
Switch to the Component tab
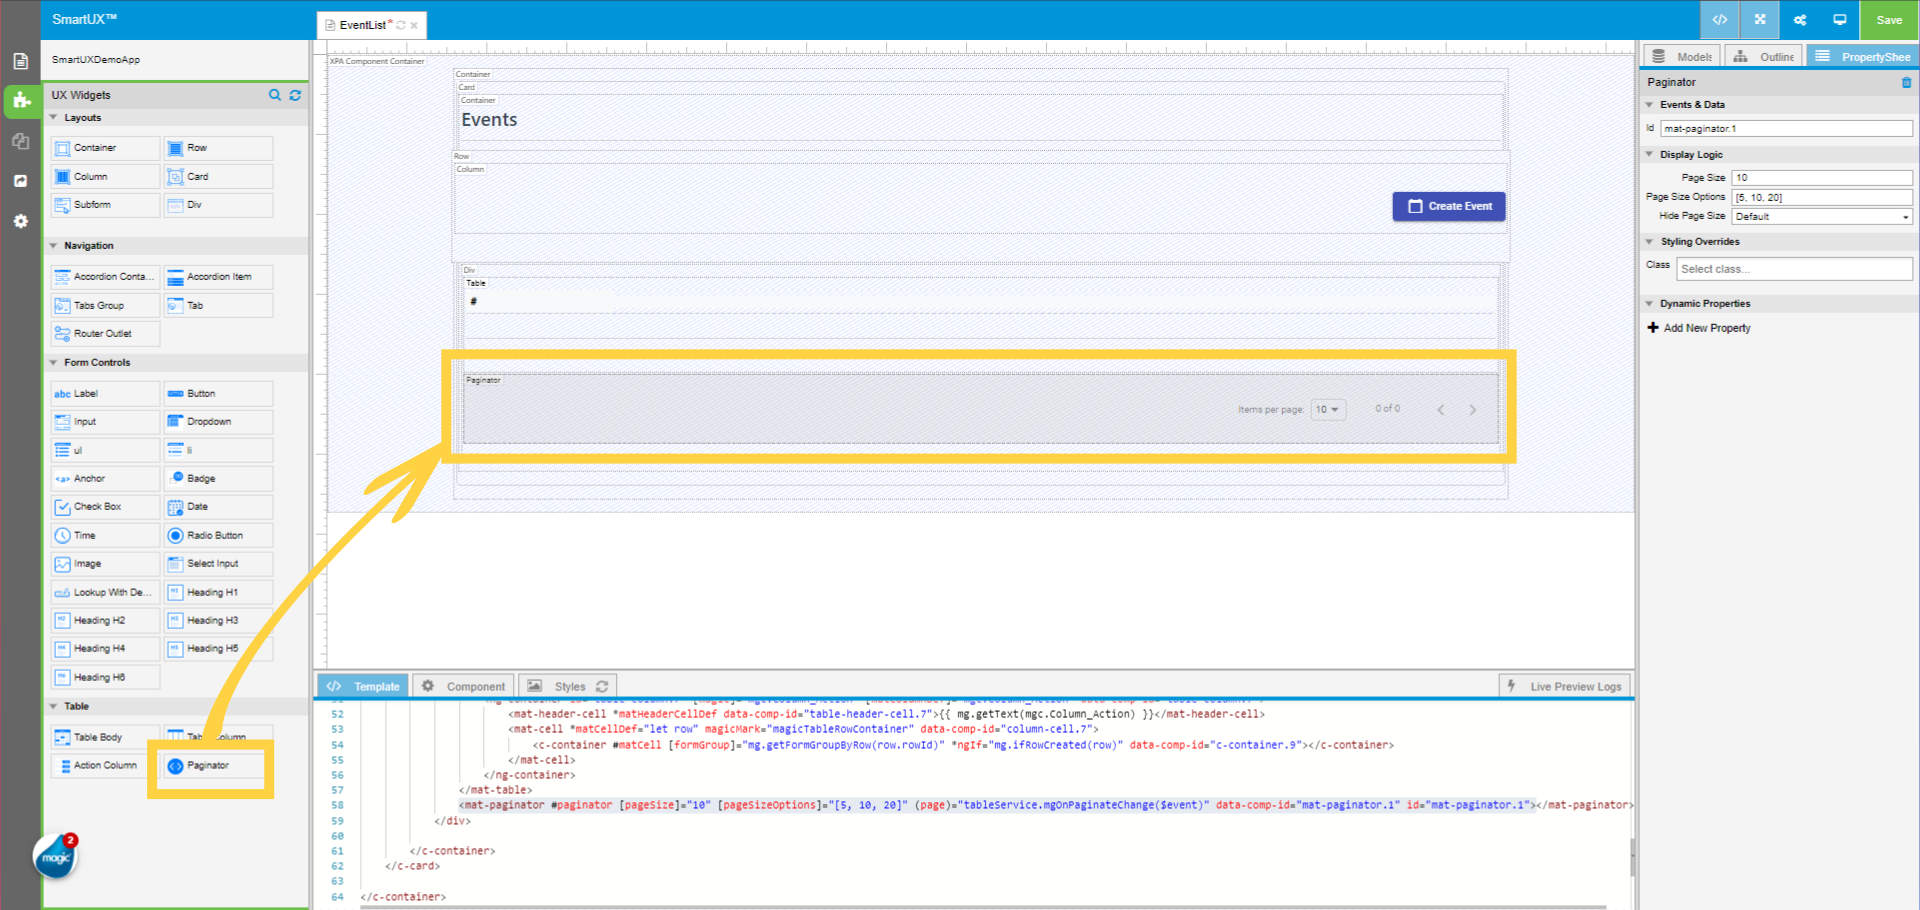(464, 686)
